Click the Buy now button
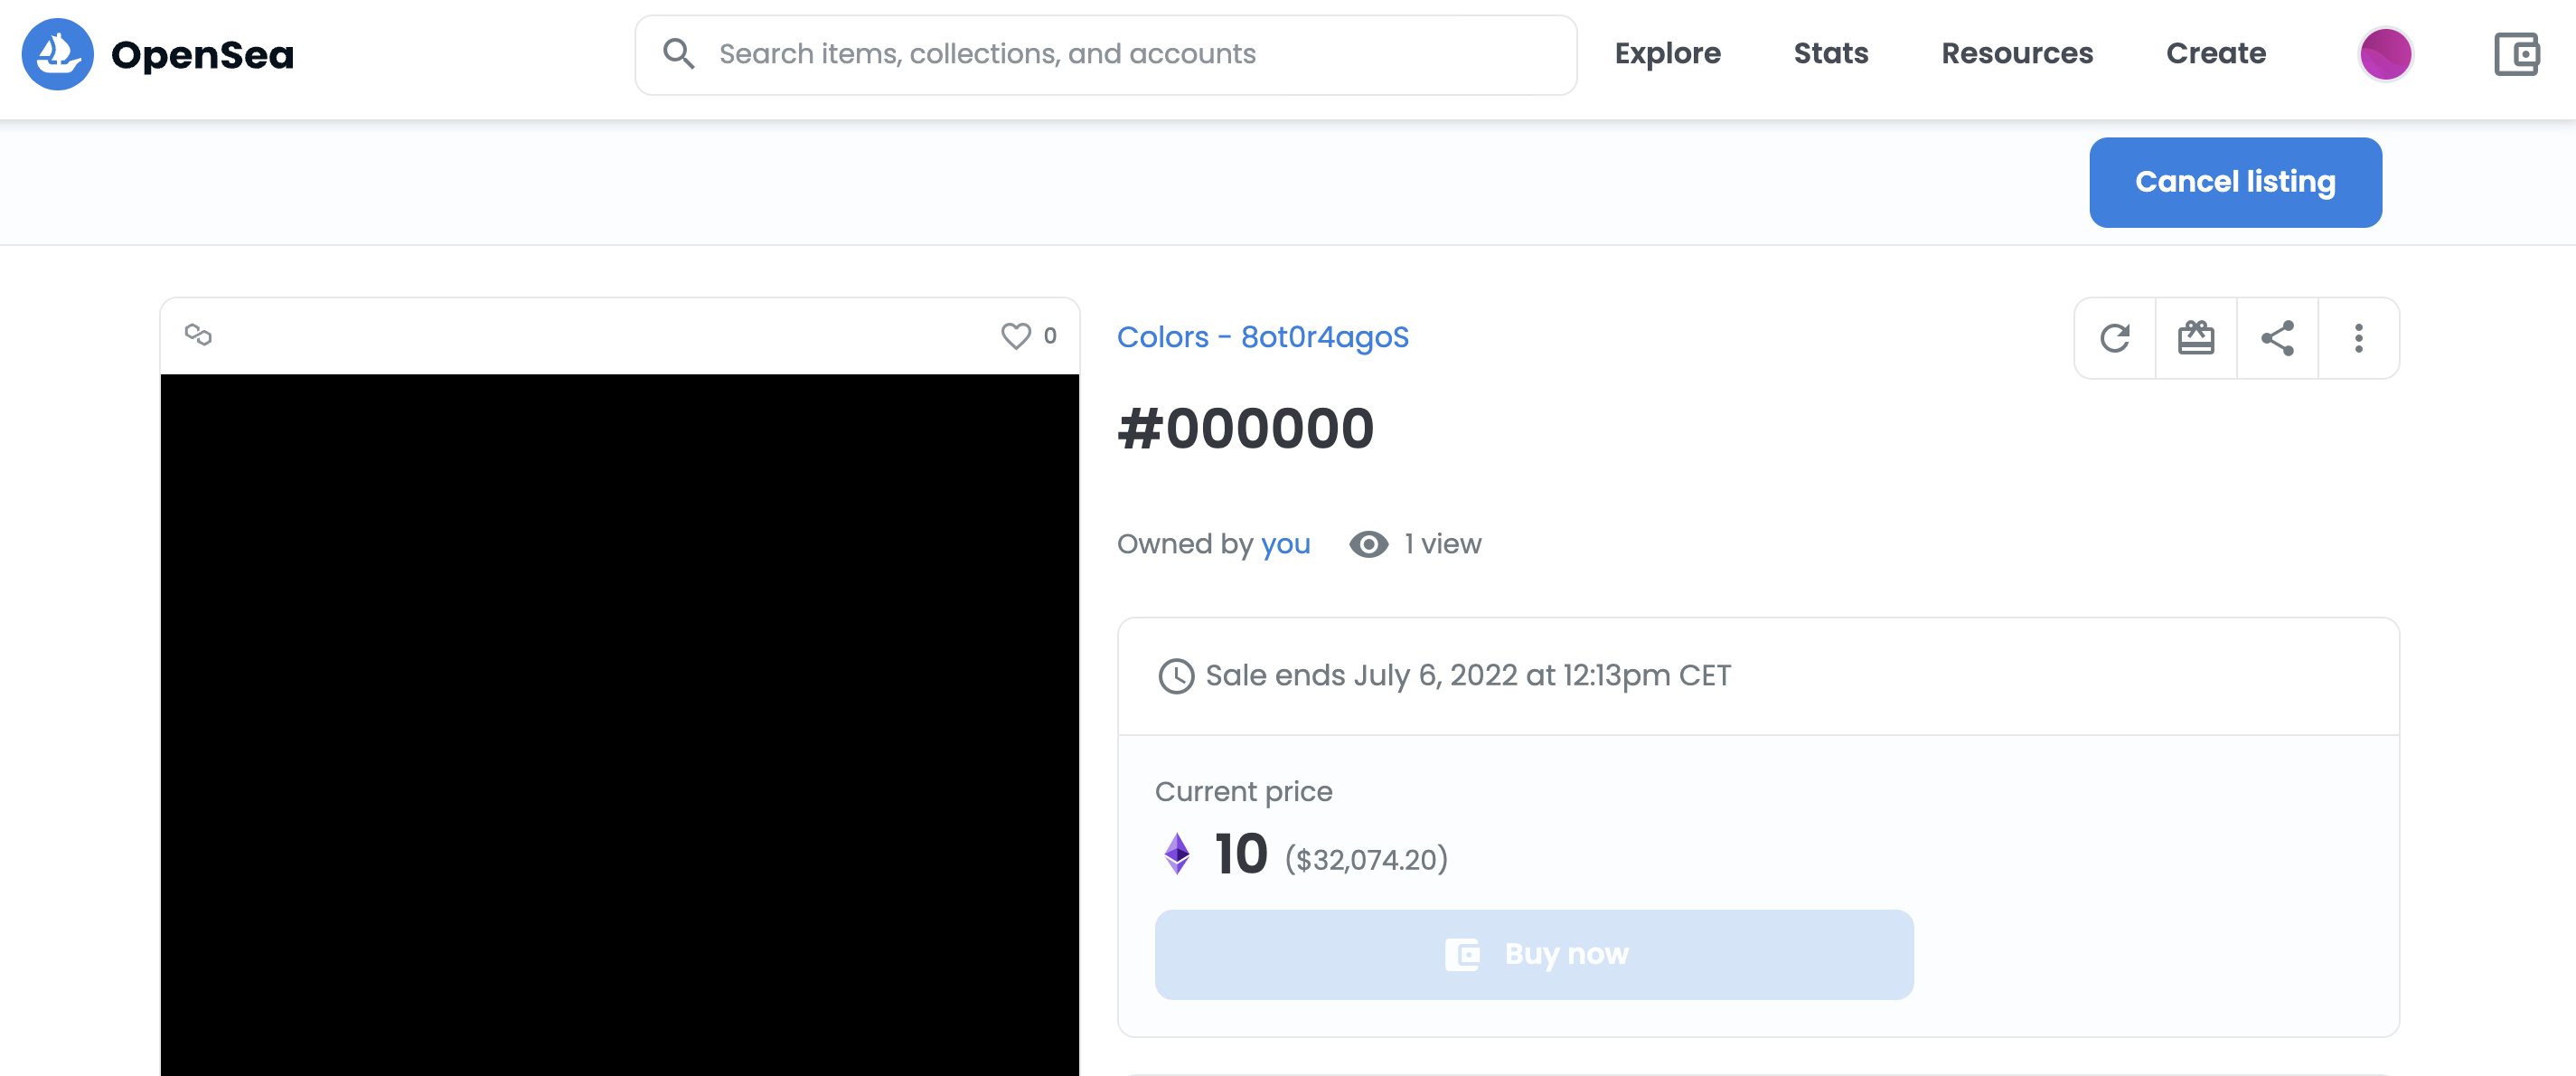This screenshot has width=2576, height=1076. [1533, 954]
